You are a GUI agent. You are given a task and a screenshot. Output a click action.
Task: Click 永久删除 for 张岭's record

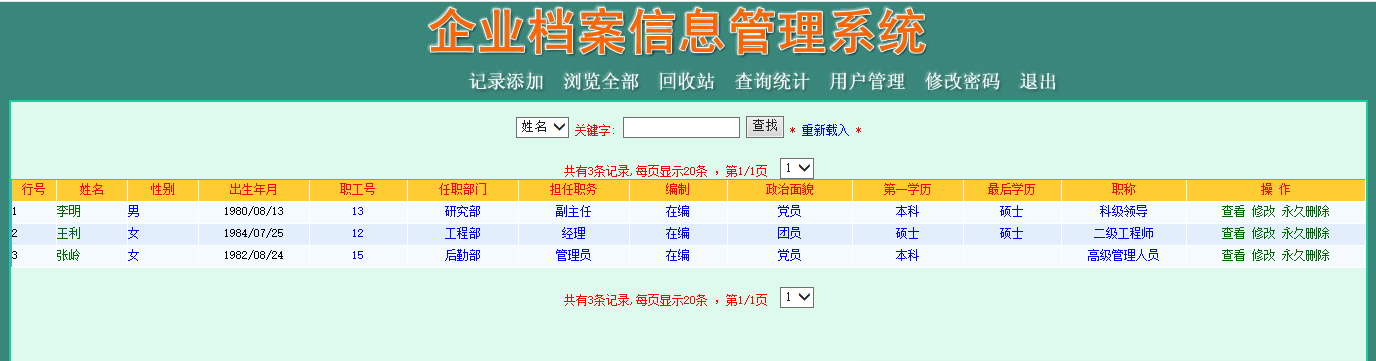click(1305, 255)
